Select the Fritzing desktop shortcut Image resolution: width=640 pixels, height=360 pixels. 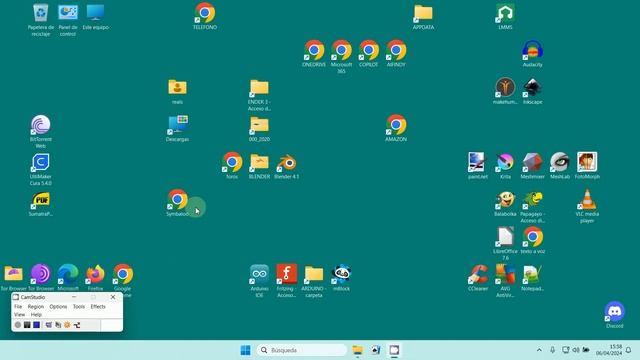[x=287, y=280]
